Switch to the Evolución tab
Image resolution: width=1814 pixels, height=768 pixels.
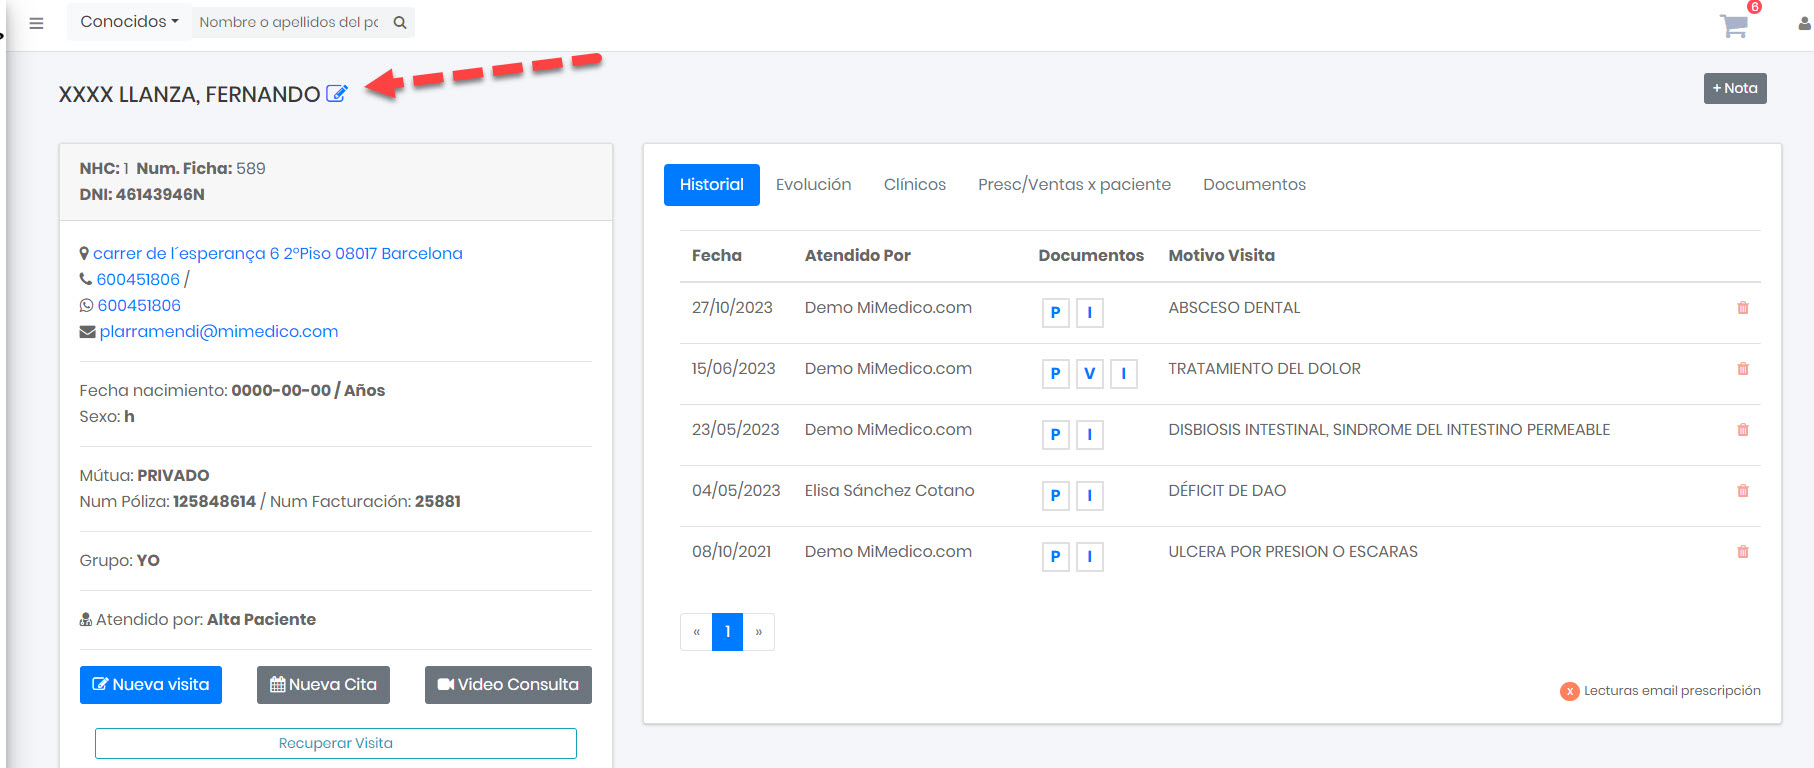(813, 185)
